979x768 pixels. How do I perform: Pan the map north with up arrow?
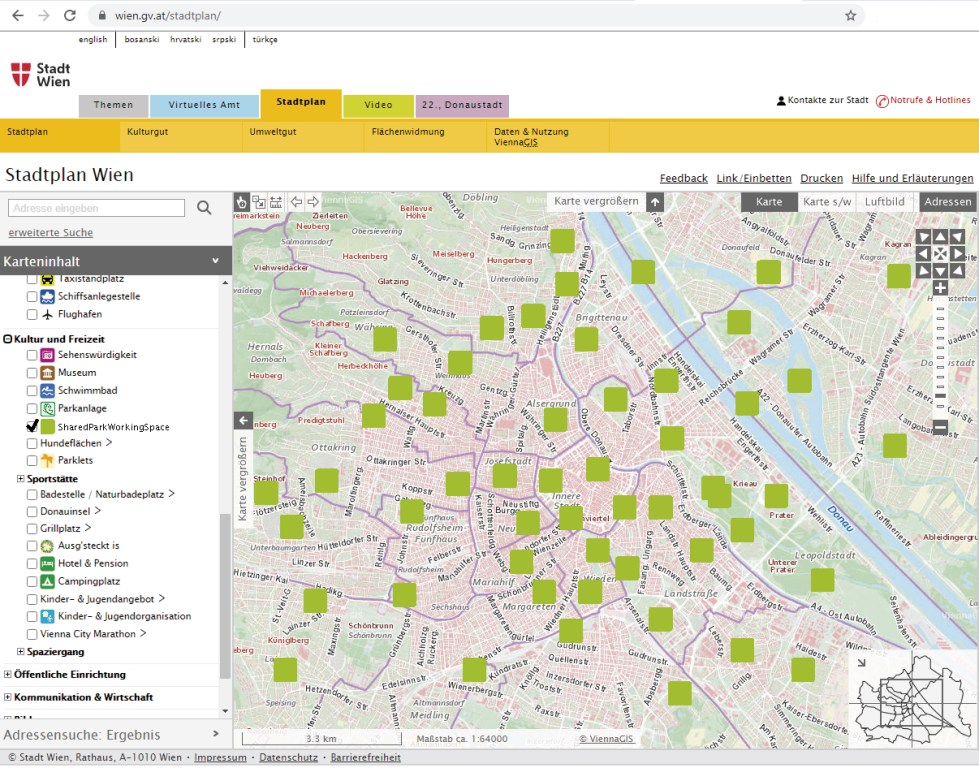(940, 238)
